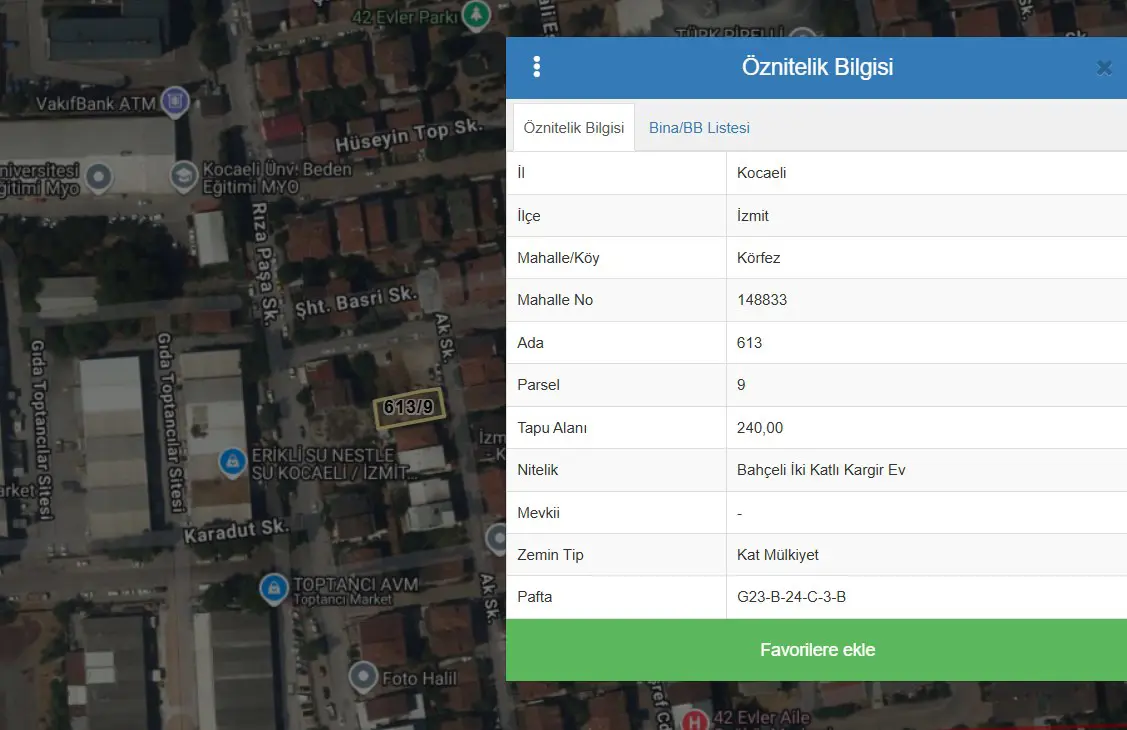Click the Hüseyin Top Sk. street label
This screenshot has height=730, width=1127.
pyautogui.click(x=408, y=134)
